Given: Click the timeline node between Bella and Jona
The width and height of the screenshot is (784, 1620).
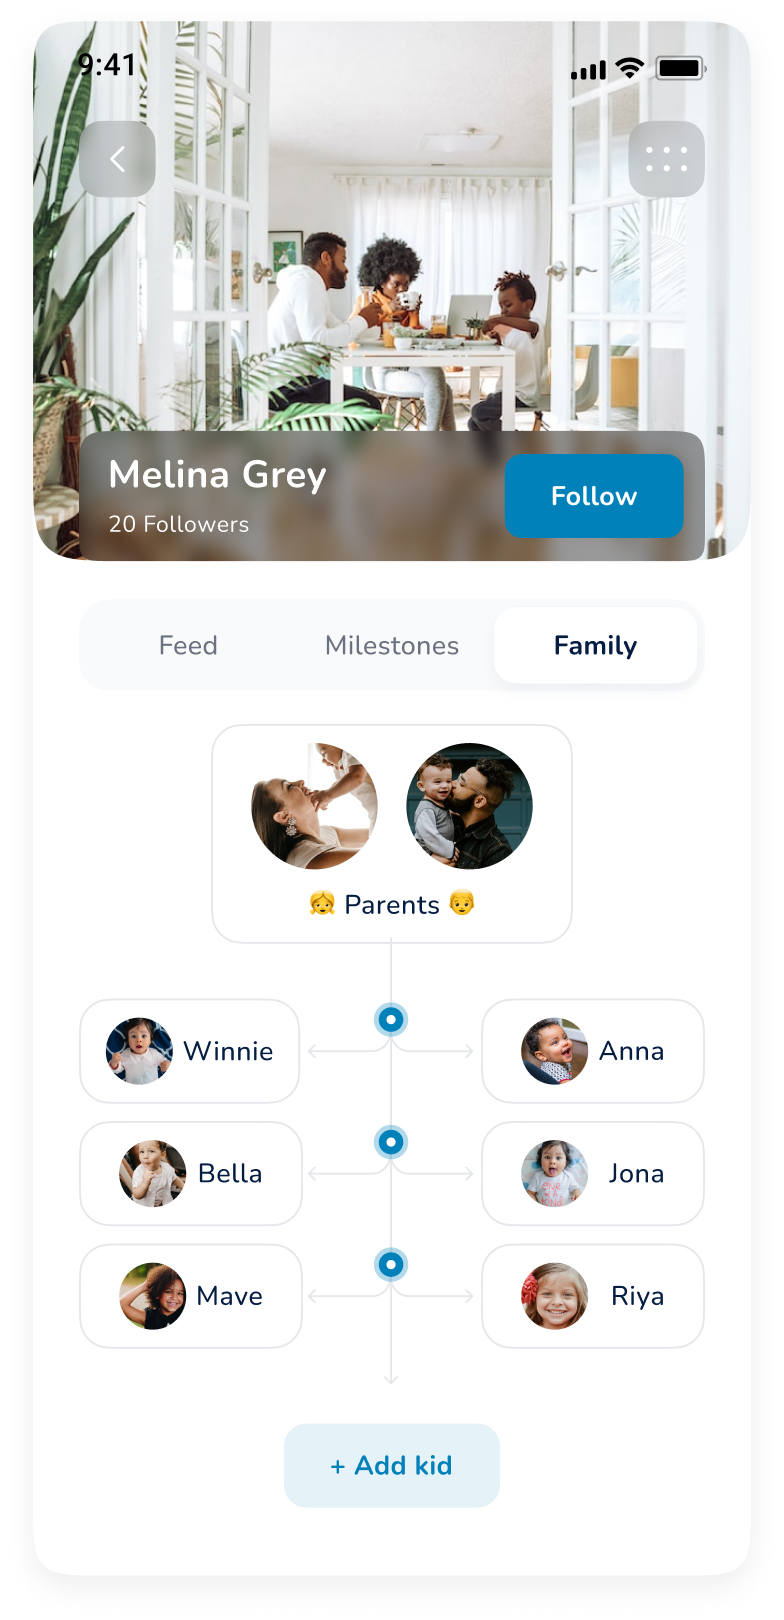Looking at the screenshot, I should pos(391,1142).
